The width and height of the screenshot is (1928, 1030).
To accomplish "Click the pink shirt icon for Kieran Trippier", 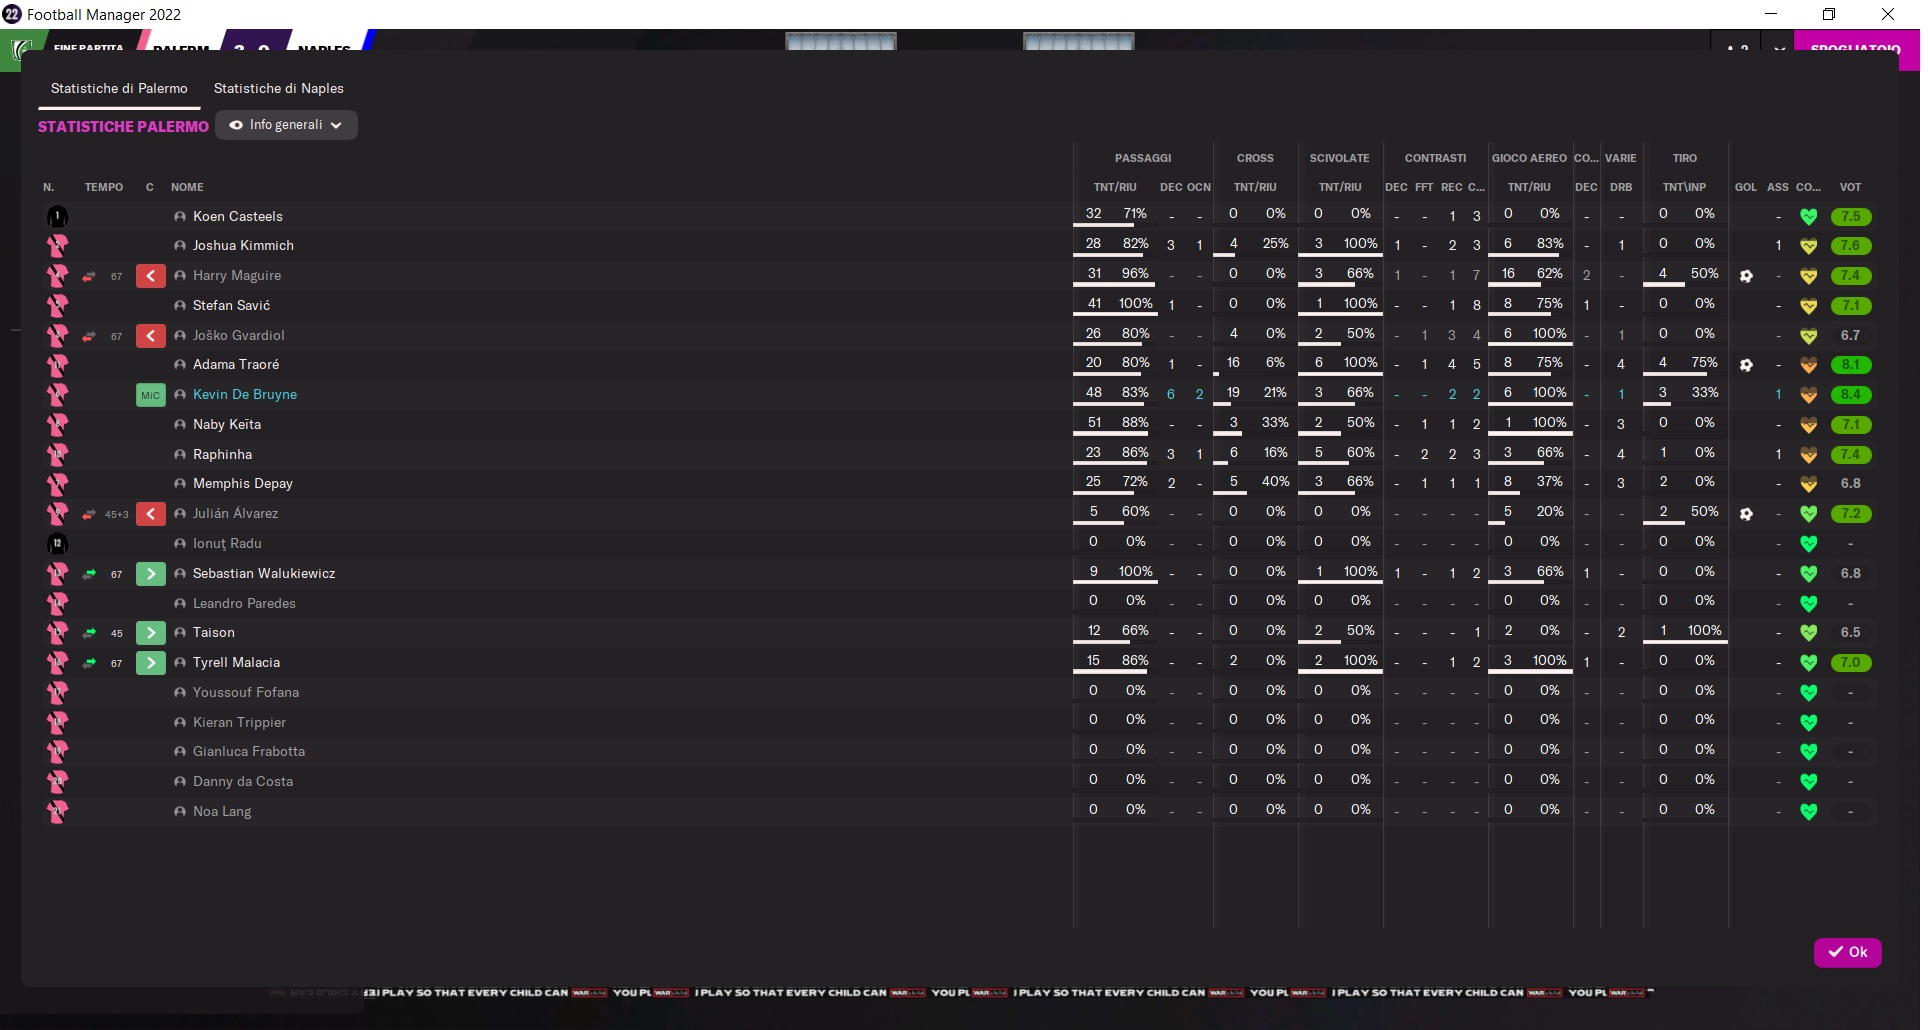I will pyautogui.click(x=57, y=722).
